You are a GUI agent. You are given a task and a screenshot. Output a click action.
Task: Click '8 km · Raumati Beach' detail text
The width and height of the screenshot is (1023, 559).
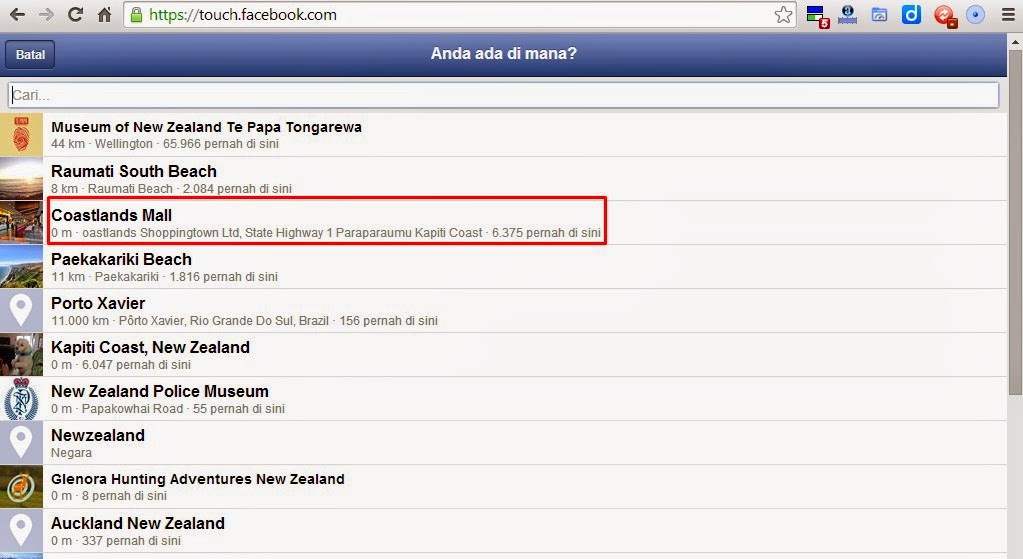(112, 189)
